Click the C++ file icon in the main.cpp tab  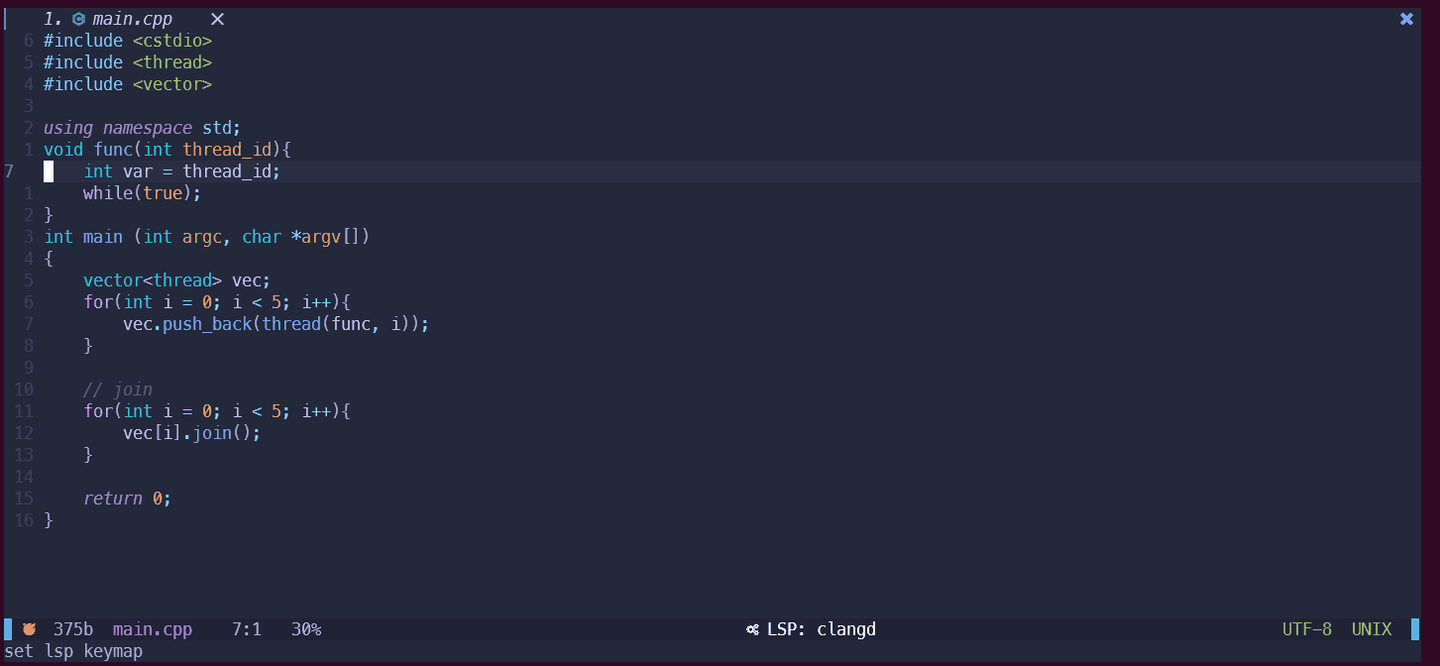point(79,19)
